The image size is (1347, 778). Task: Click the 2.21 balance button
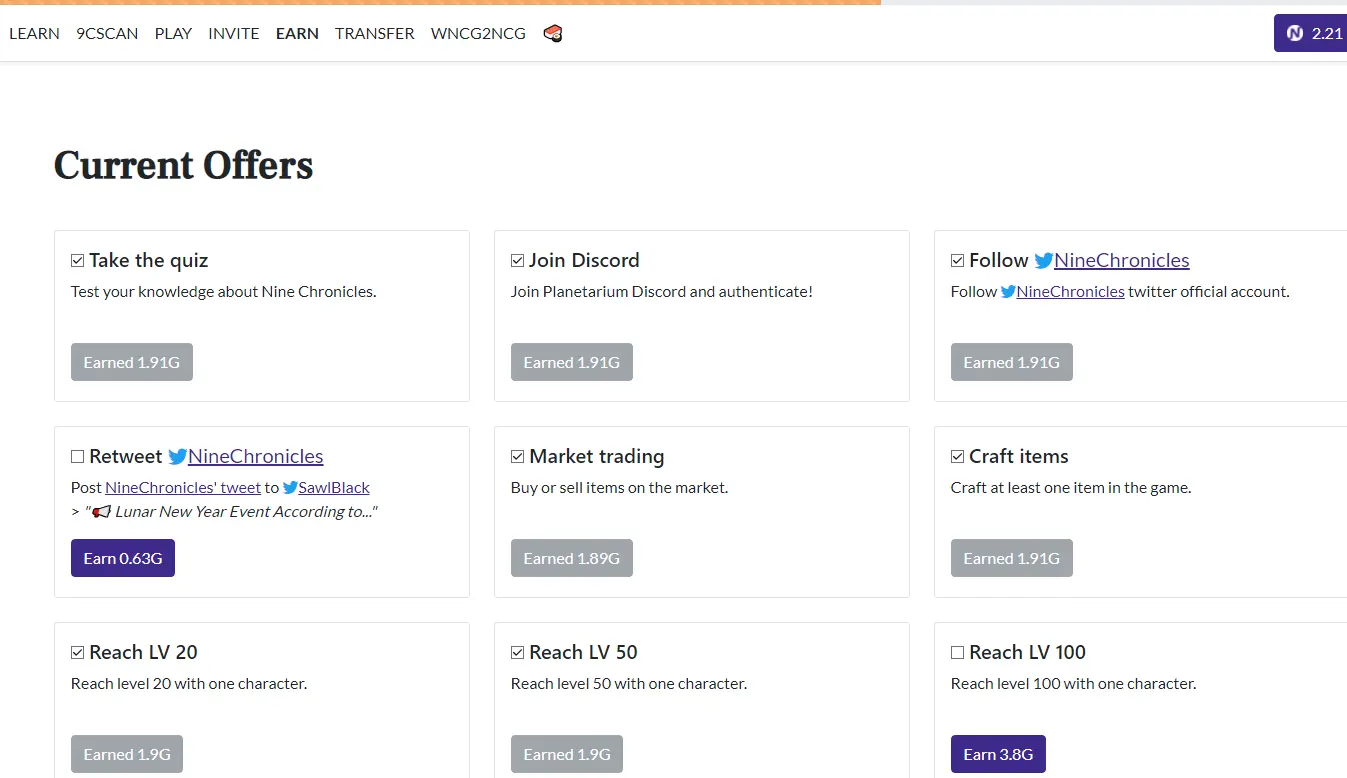(1310, 33)
